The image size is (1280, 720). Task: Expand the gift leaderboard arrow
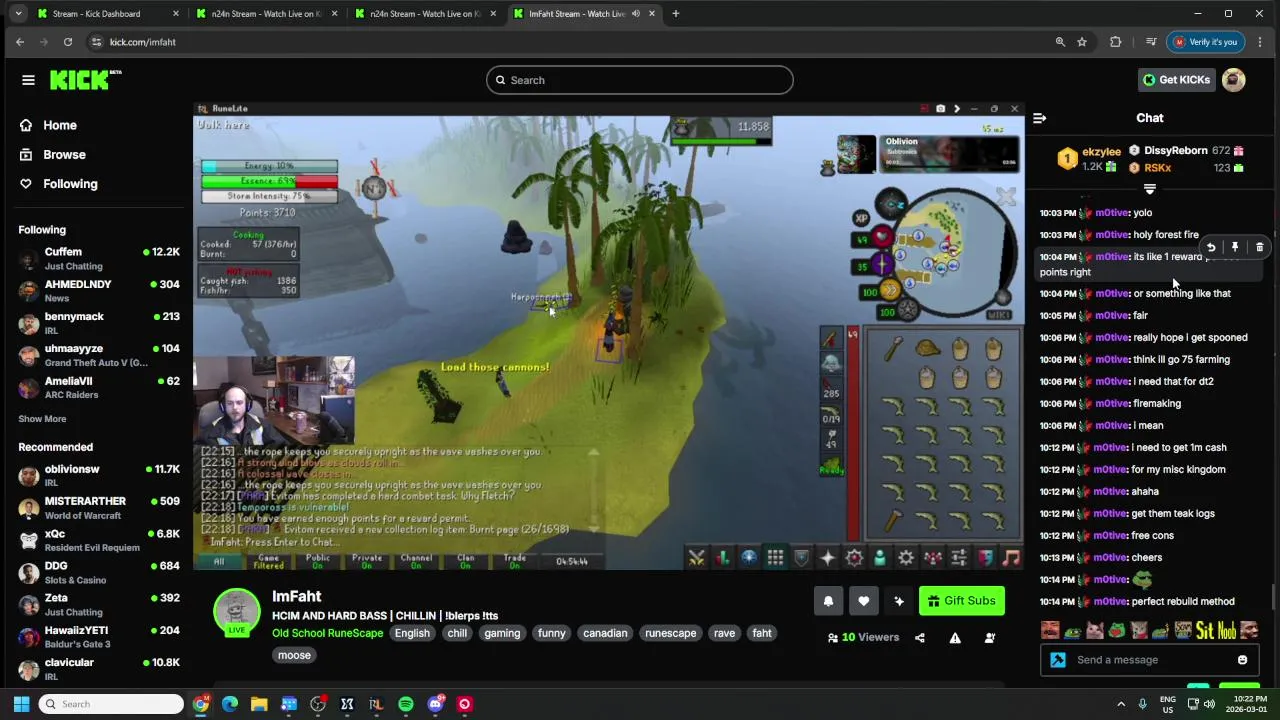coord(1150,189)
